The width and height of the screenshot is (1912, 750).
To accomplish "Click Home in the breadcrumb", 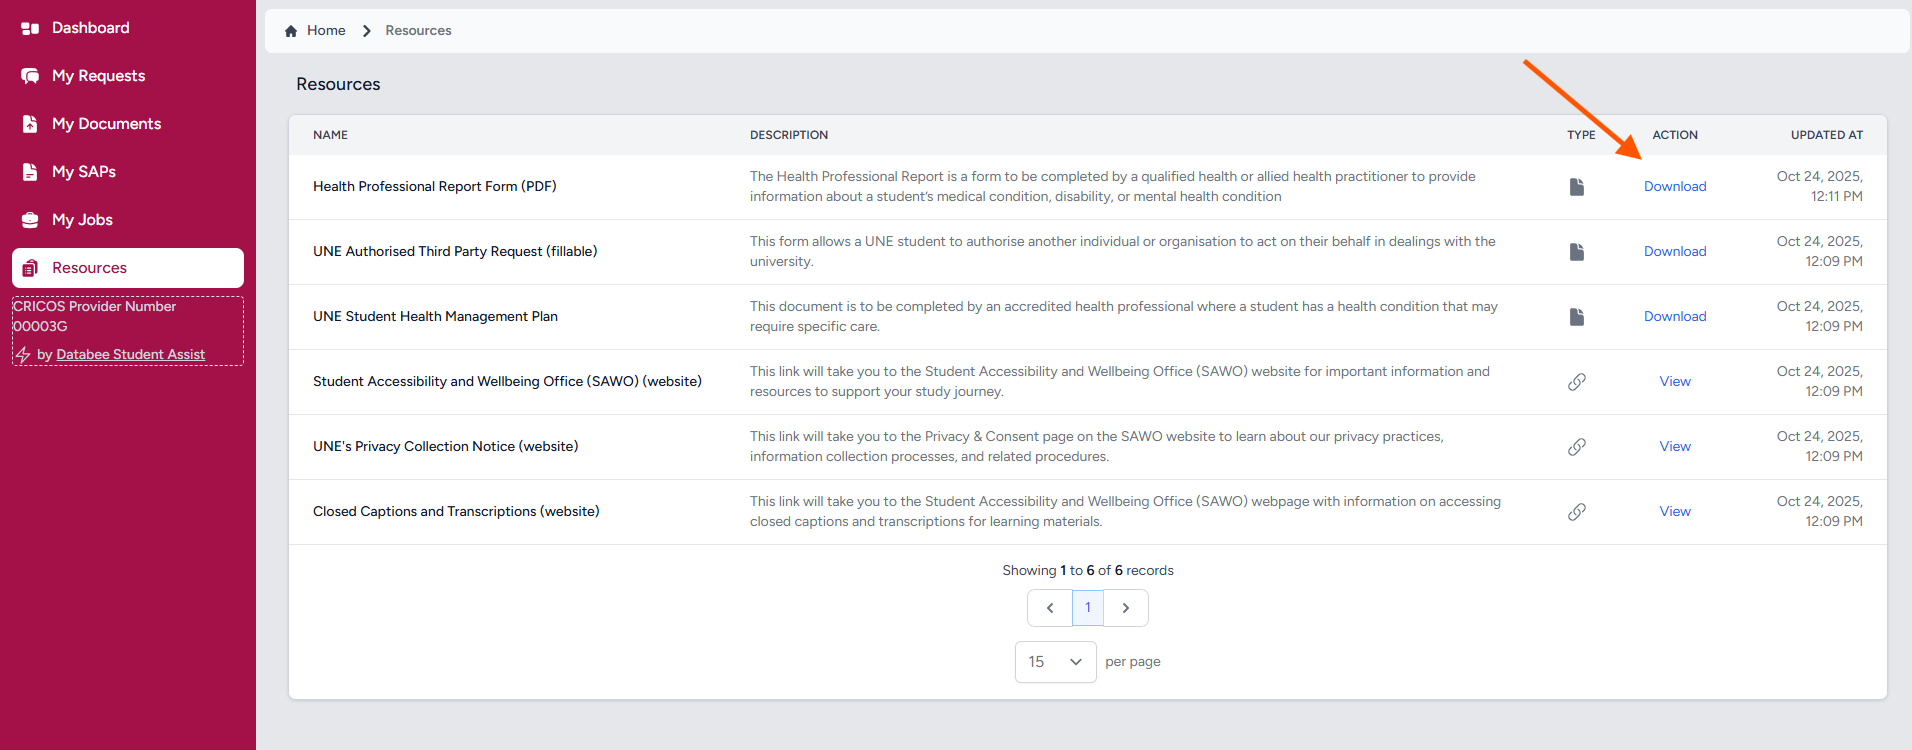I will pyautogui.click(x=326, y=31).
